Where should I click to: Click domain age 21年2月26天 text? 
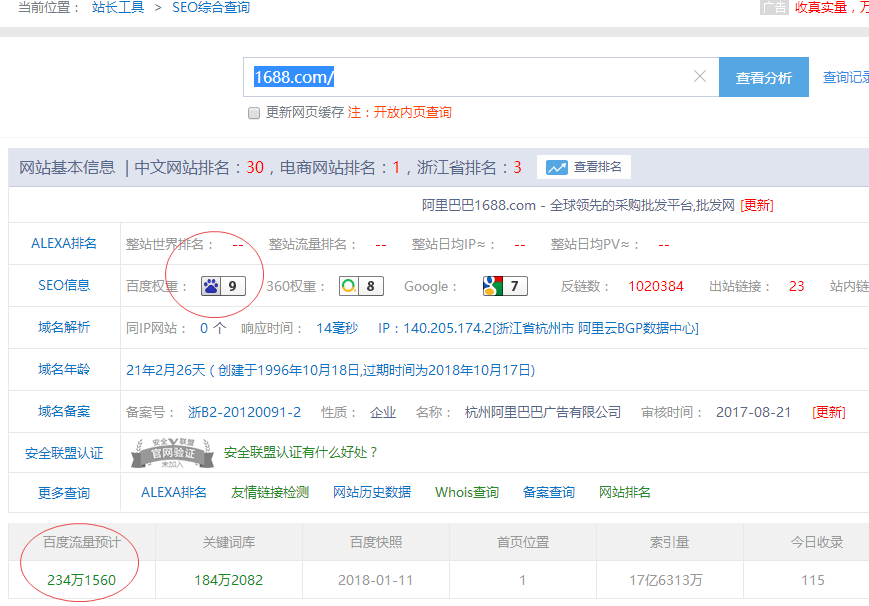[166, 370]
